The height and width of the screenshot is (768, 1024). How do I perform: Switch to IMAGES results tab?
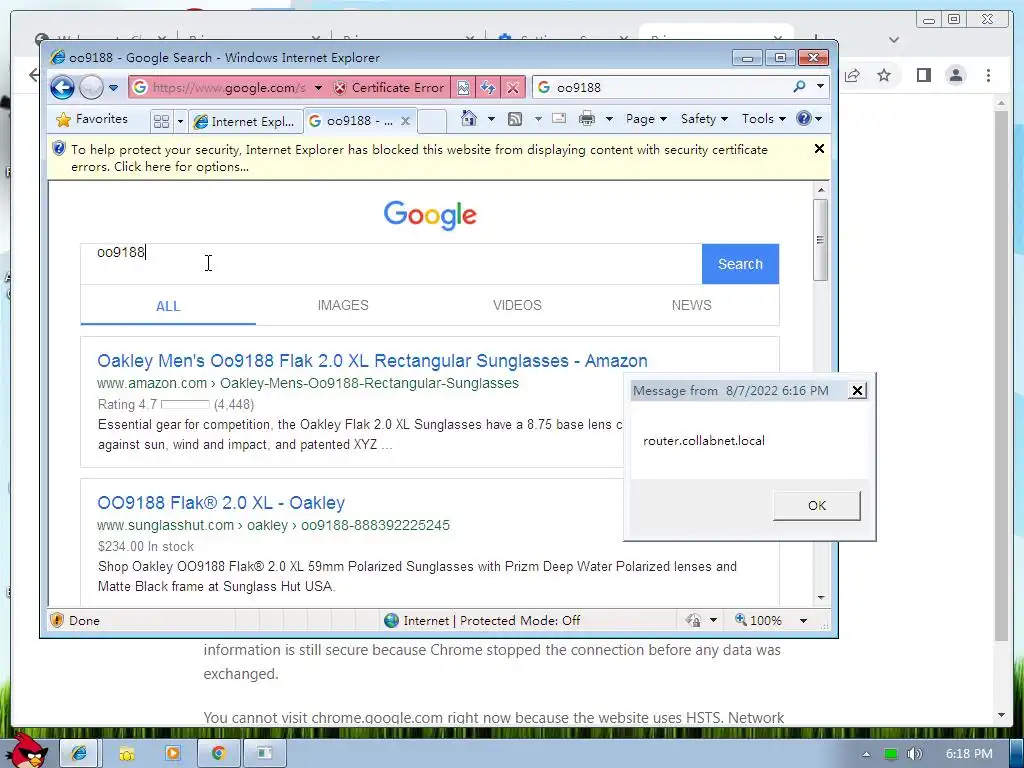[343, 306]
